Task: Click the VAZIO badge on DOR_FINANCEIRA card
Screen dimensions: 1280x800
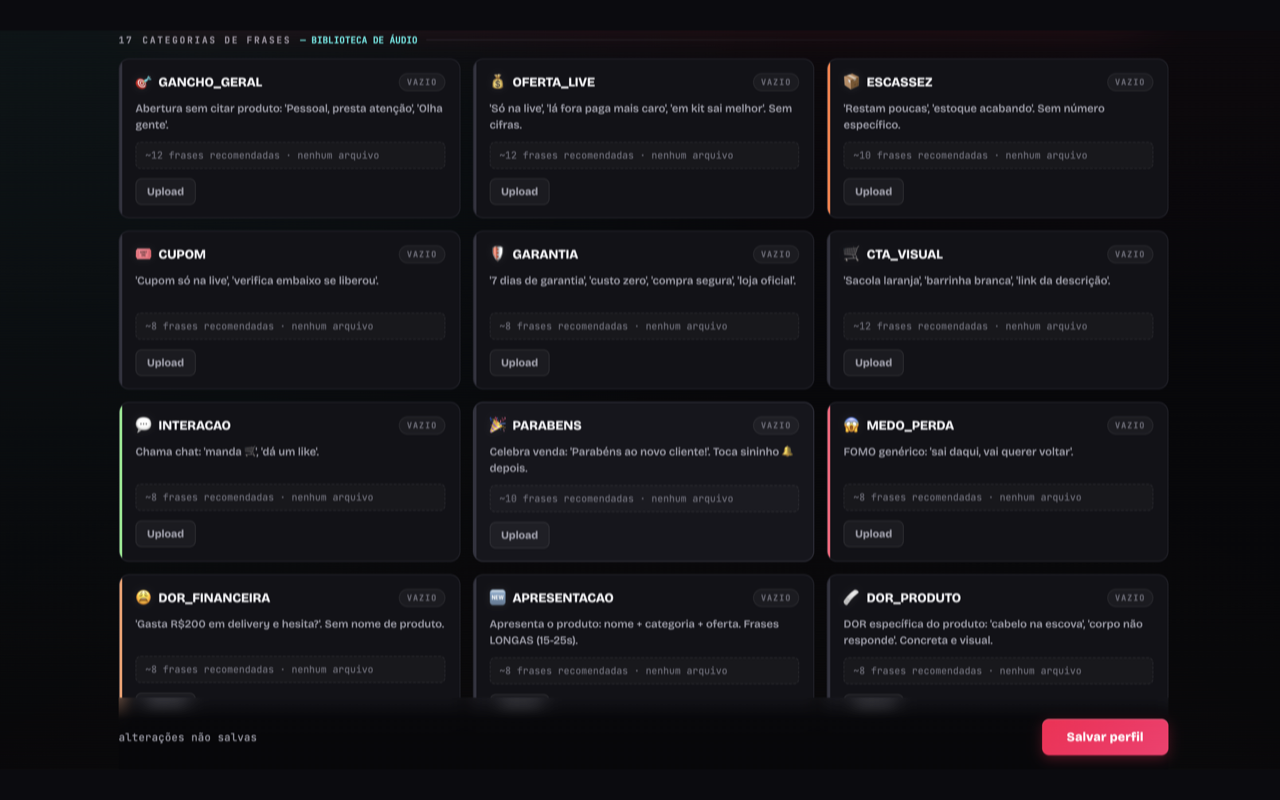Action: [422, 597]
